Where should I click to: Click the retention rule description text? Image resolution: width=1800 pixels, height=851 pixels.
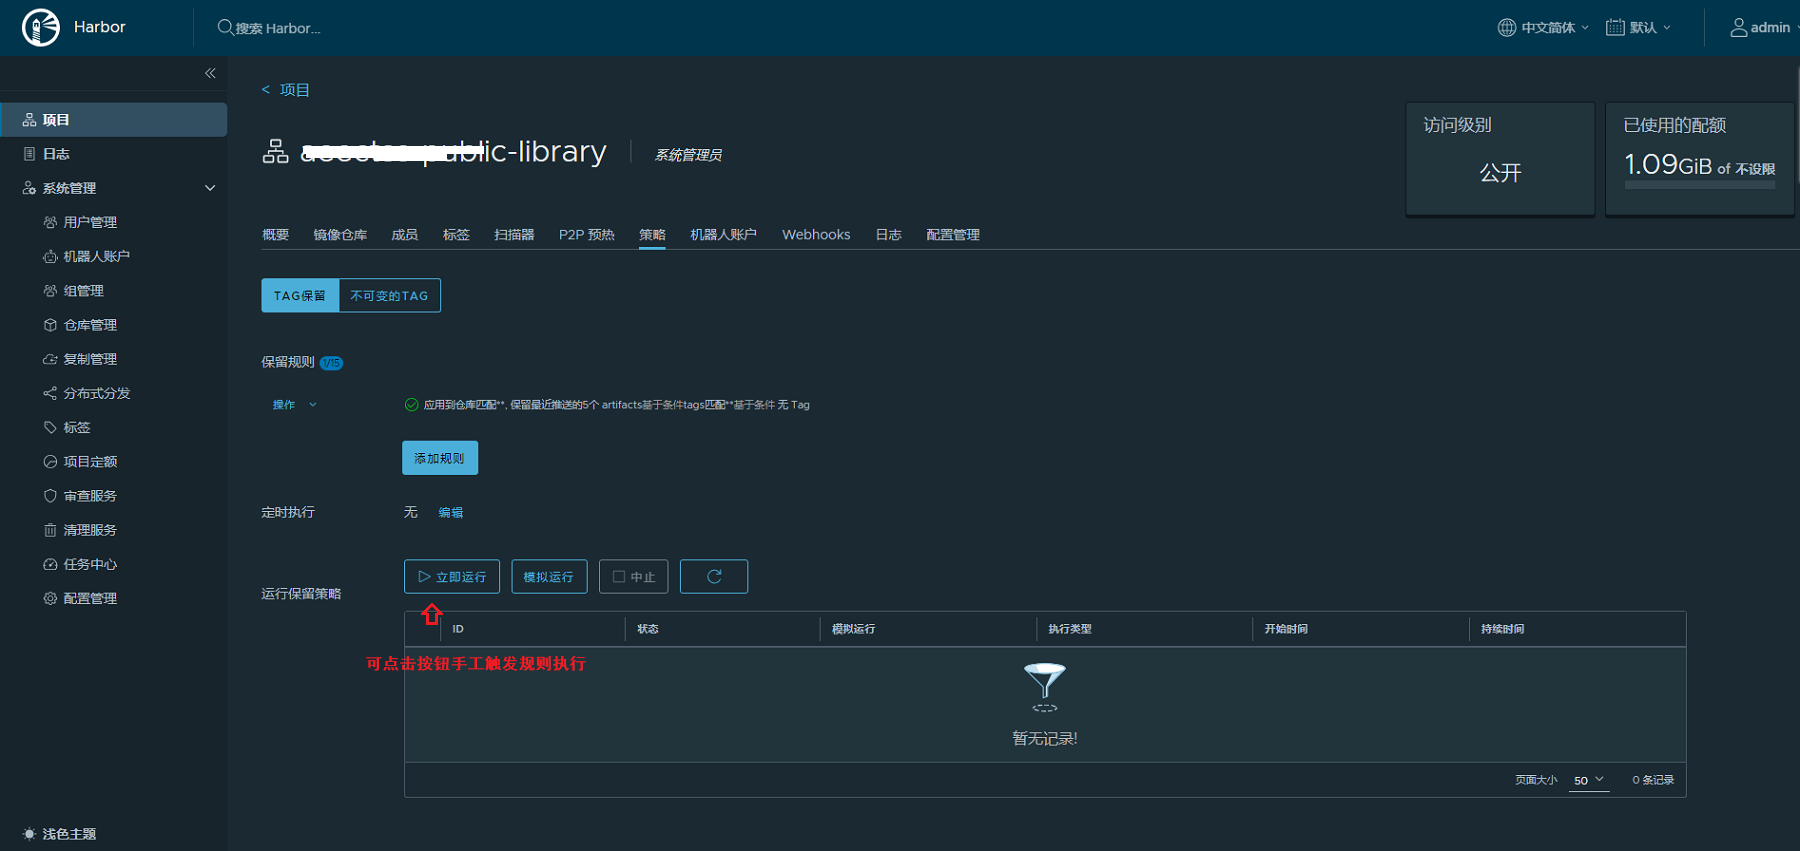(617, 405)
